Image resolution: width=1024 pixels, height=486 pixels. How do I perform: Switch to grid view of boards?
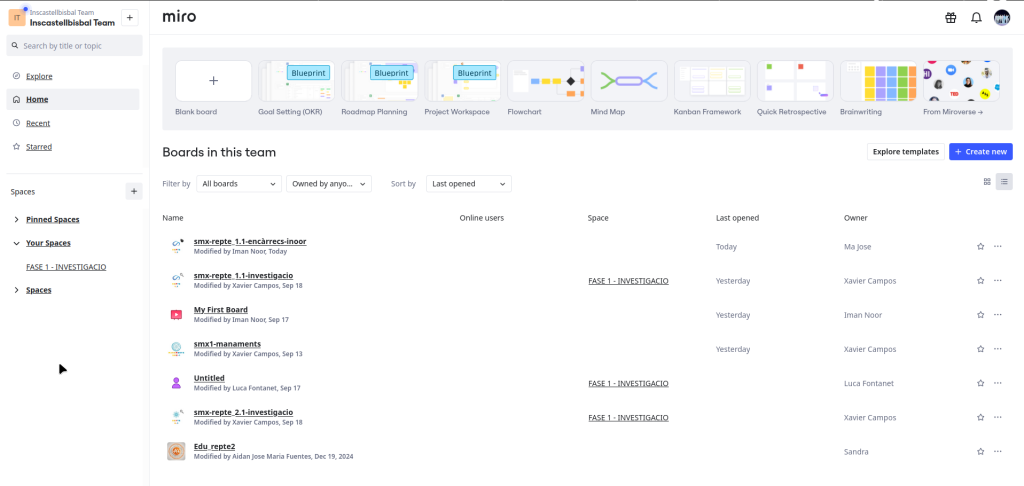click(x=987, y=182)
